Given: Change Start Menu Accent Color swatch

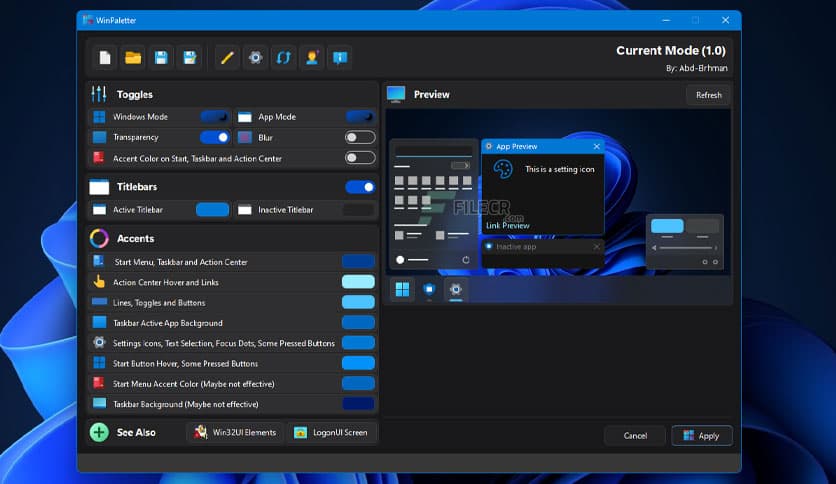Looking at the screenshot, I should pyautogui.click(x=358, y=383).
